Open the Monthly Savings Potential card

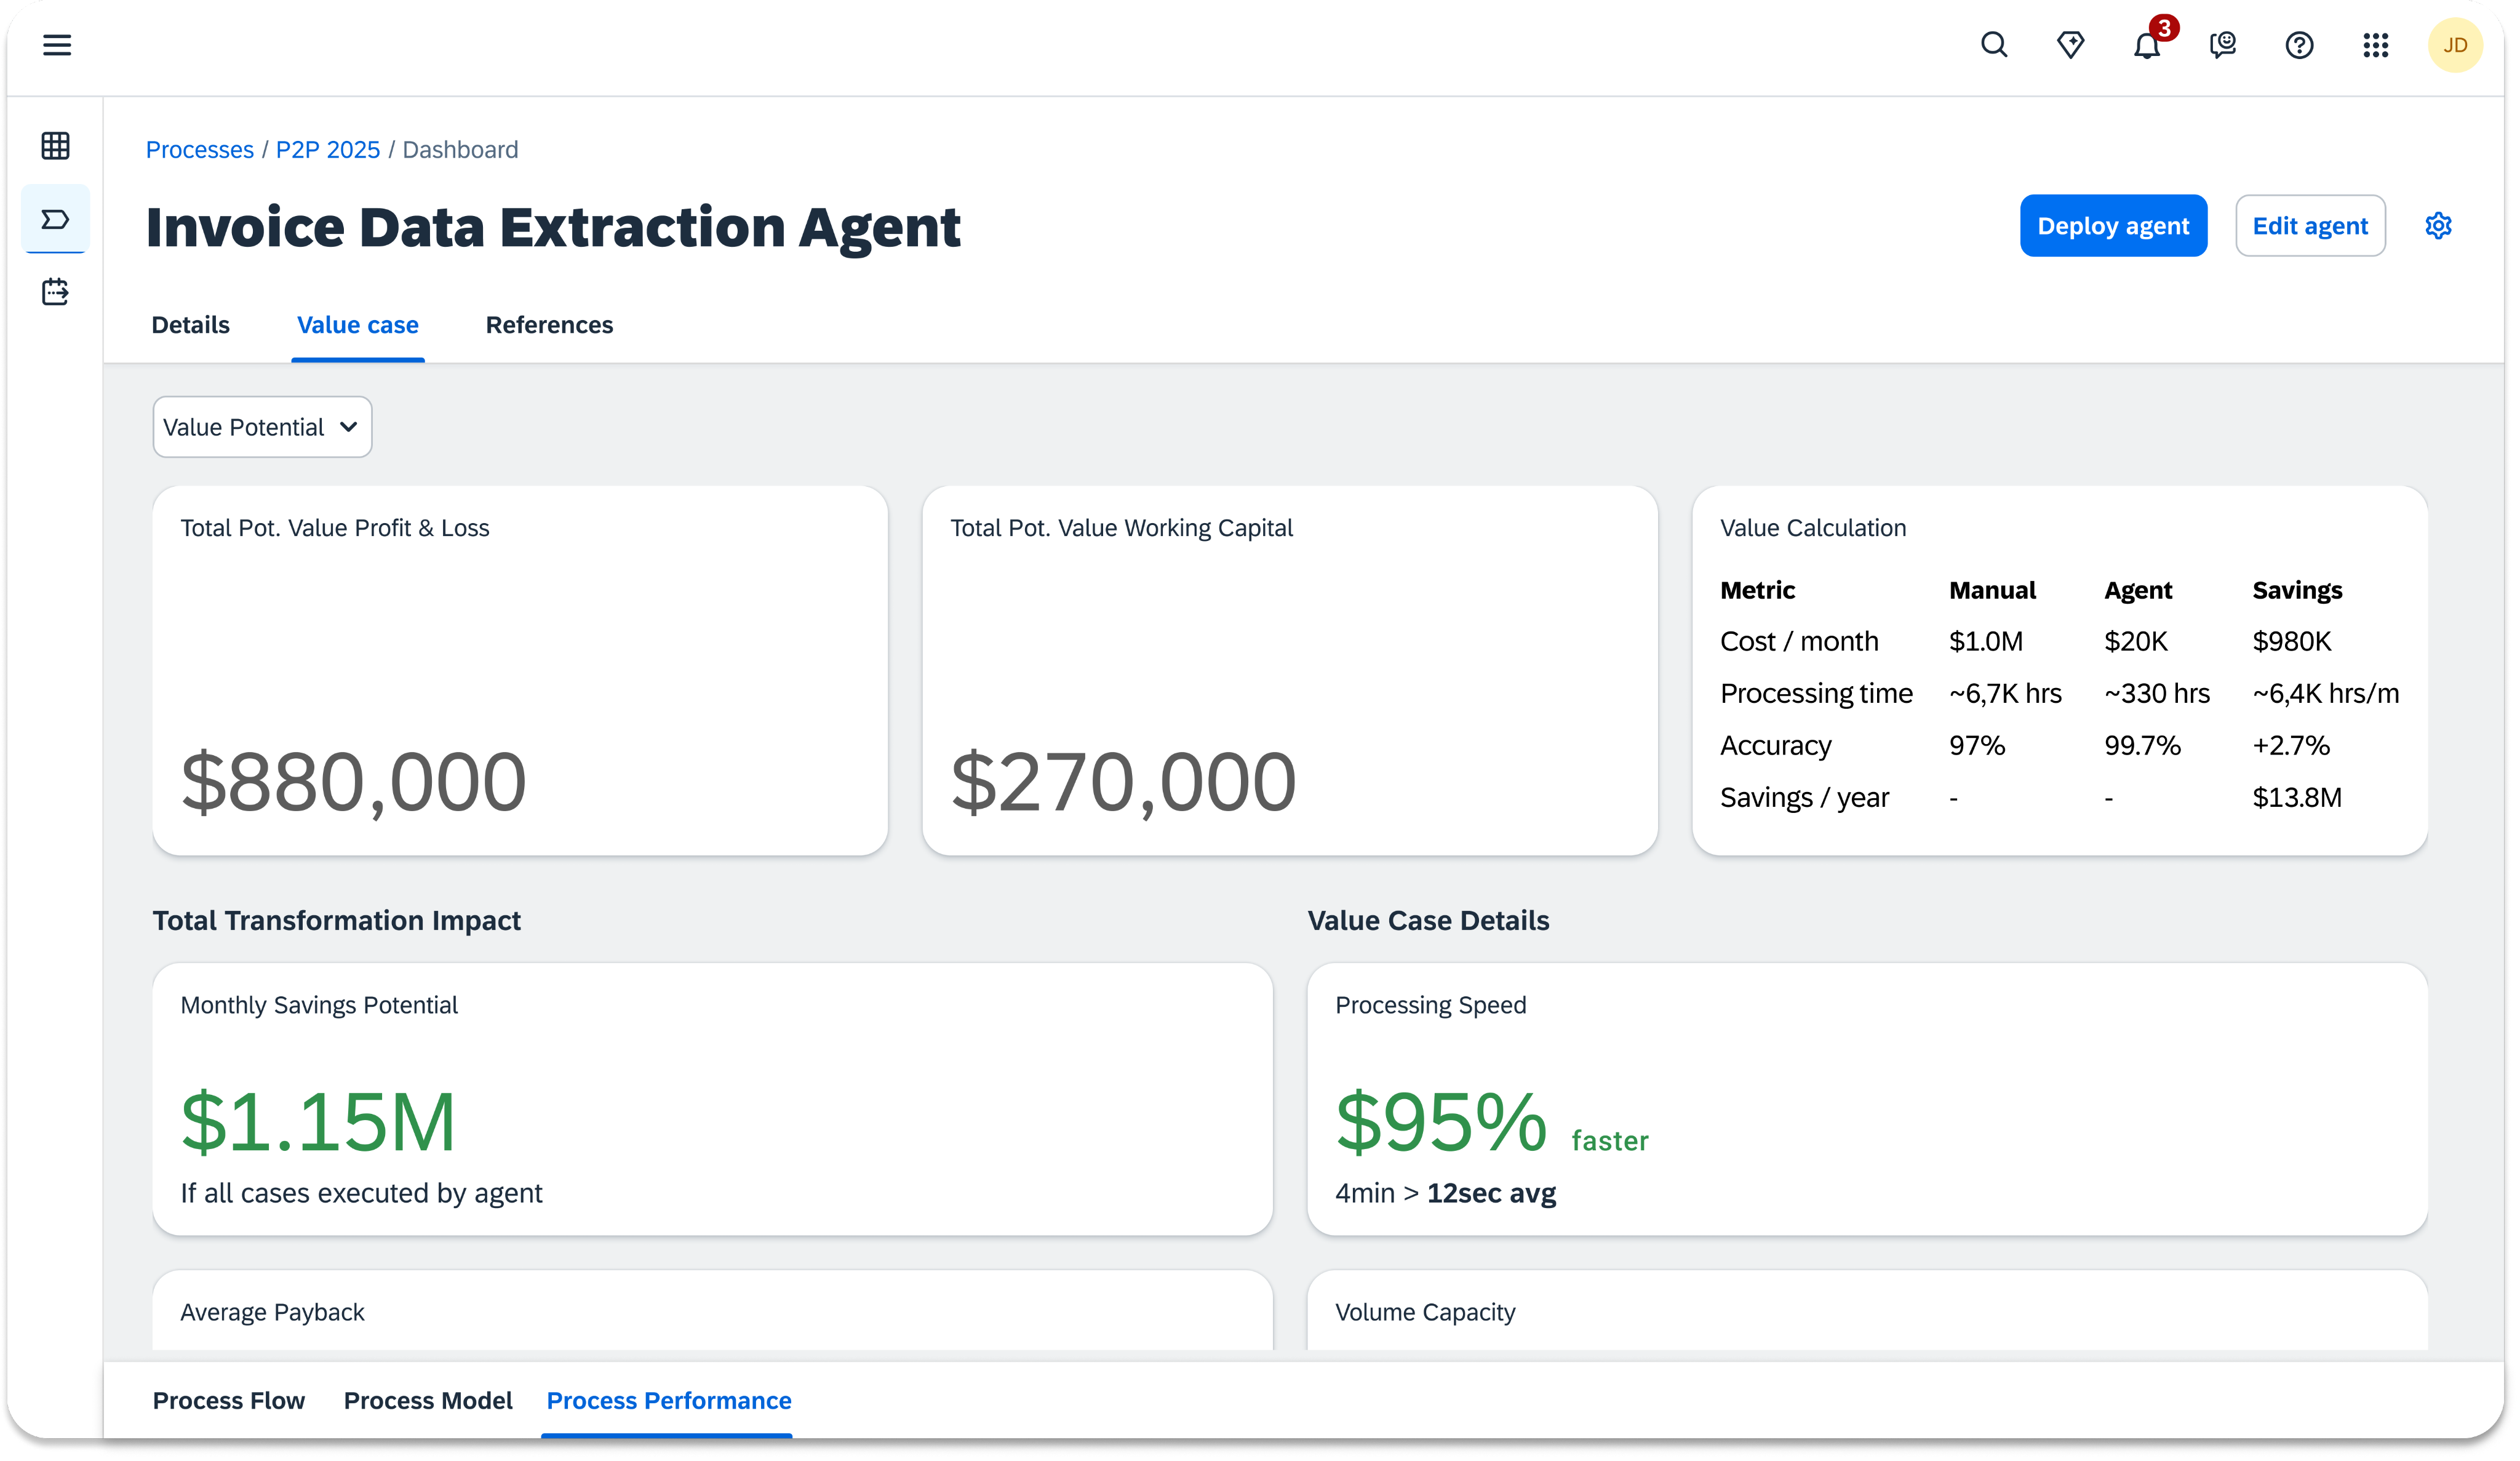click(712, 1098)
